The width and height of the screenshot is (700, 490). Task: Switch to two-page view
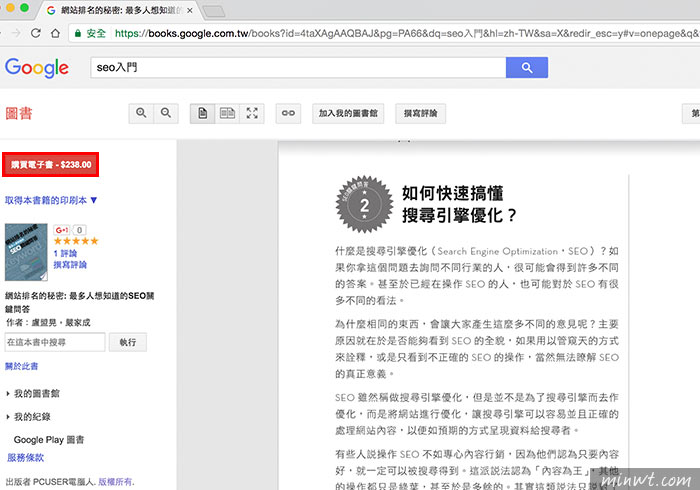pyautogui.click(x=227, y=113)
